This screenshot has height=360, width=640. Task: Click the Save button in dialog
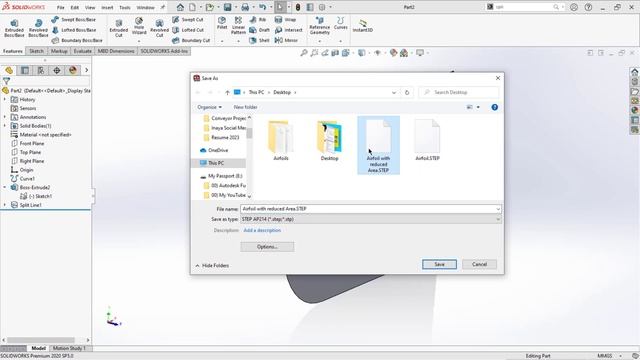[439, 264]
